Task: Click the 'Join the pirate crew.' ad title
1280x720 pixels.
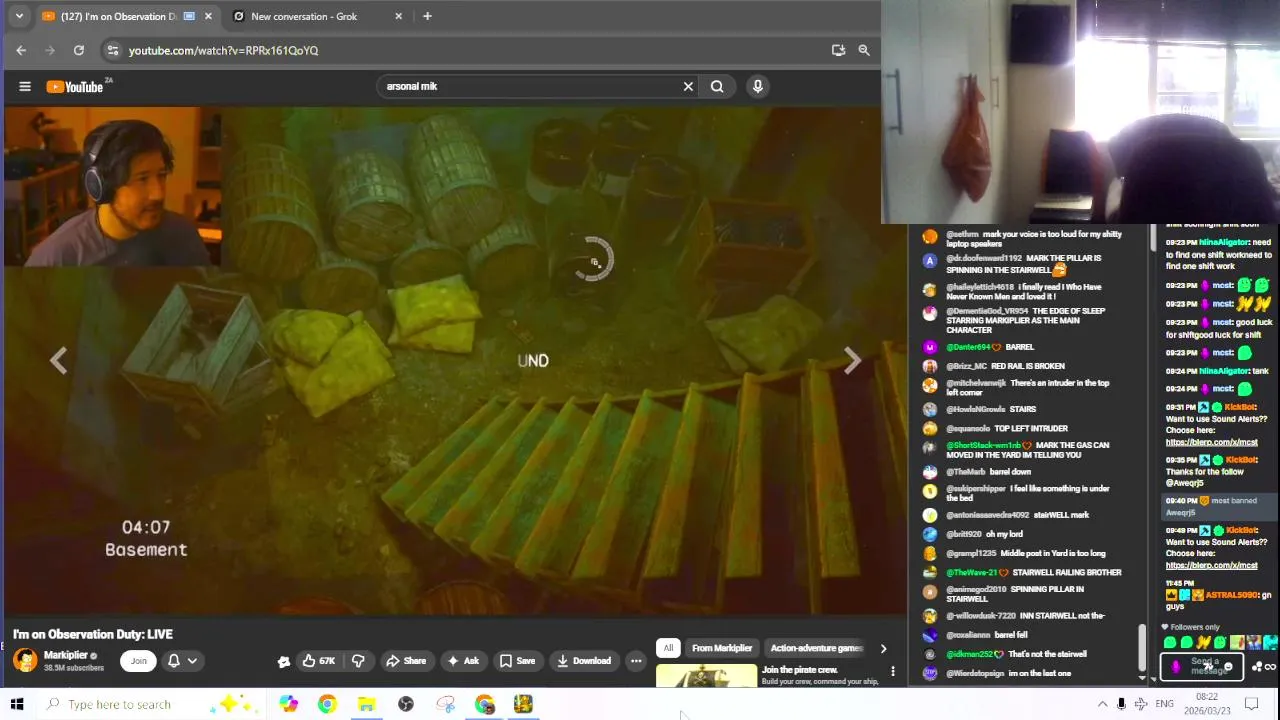Action: coord(800,670)
